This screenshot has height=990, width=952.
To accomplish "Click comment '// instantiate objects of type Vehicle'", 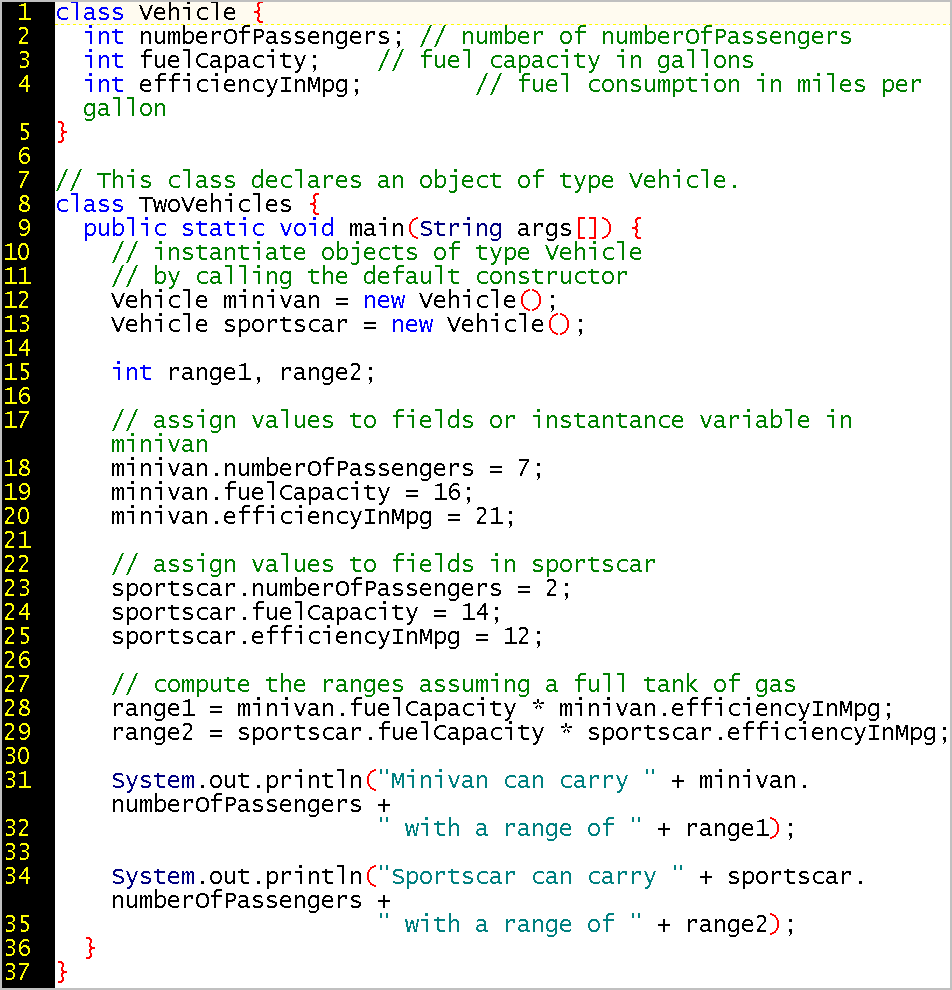I will pyautogui.click(x=377, y=252).
